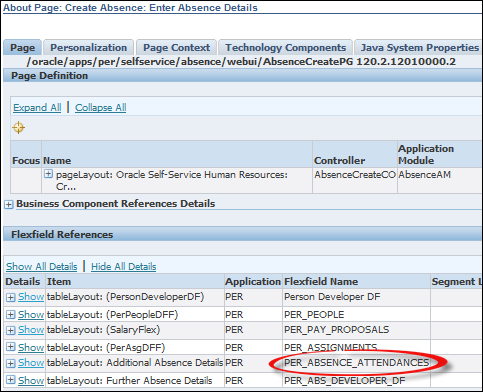This screenshot has width=483, height=392.
Task: Expand details for PerAsgDFF row
Action: [10, 347]
